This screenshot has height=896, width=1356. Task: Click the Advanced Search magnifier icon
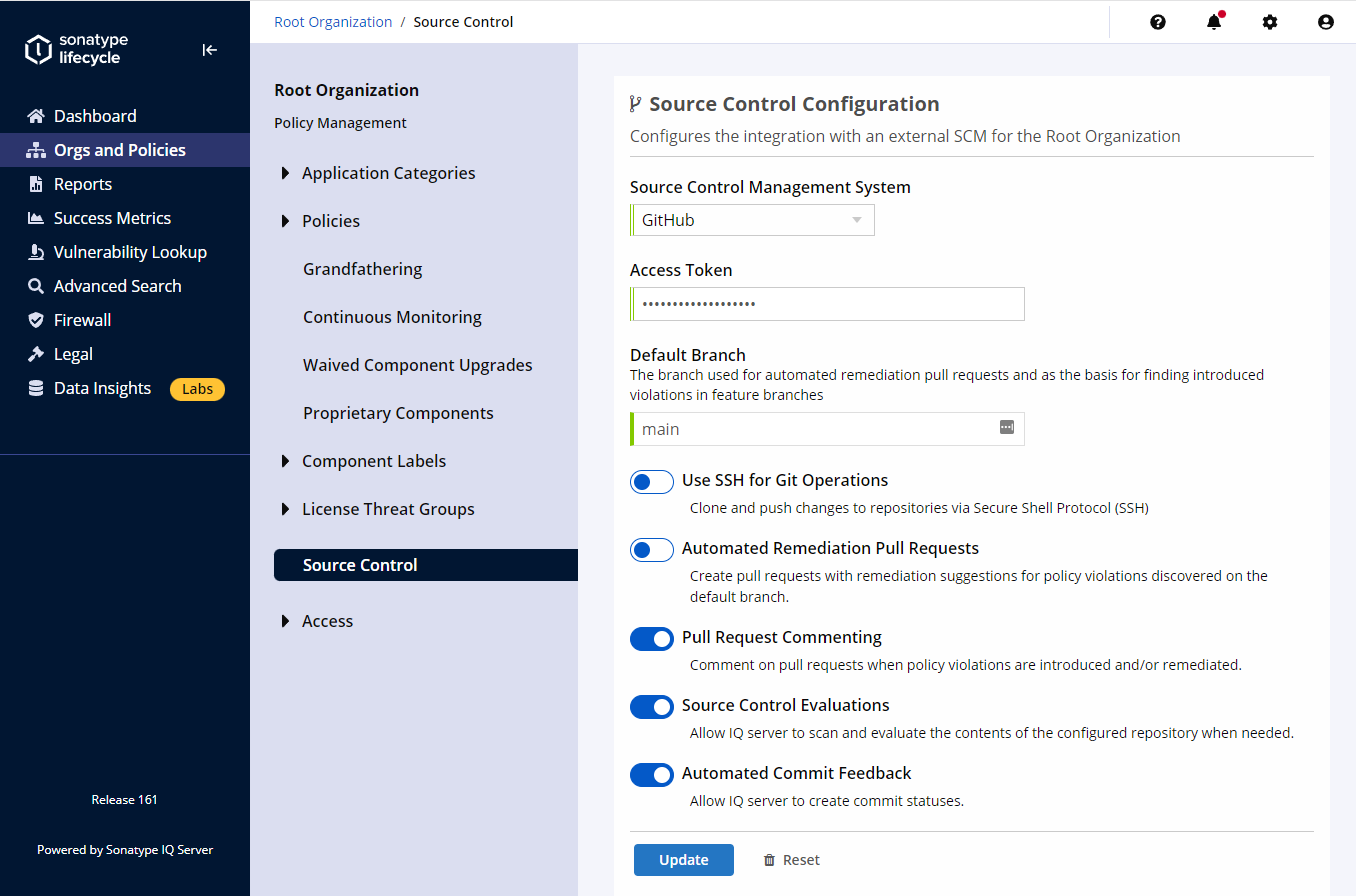click(x=36, y=286)
